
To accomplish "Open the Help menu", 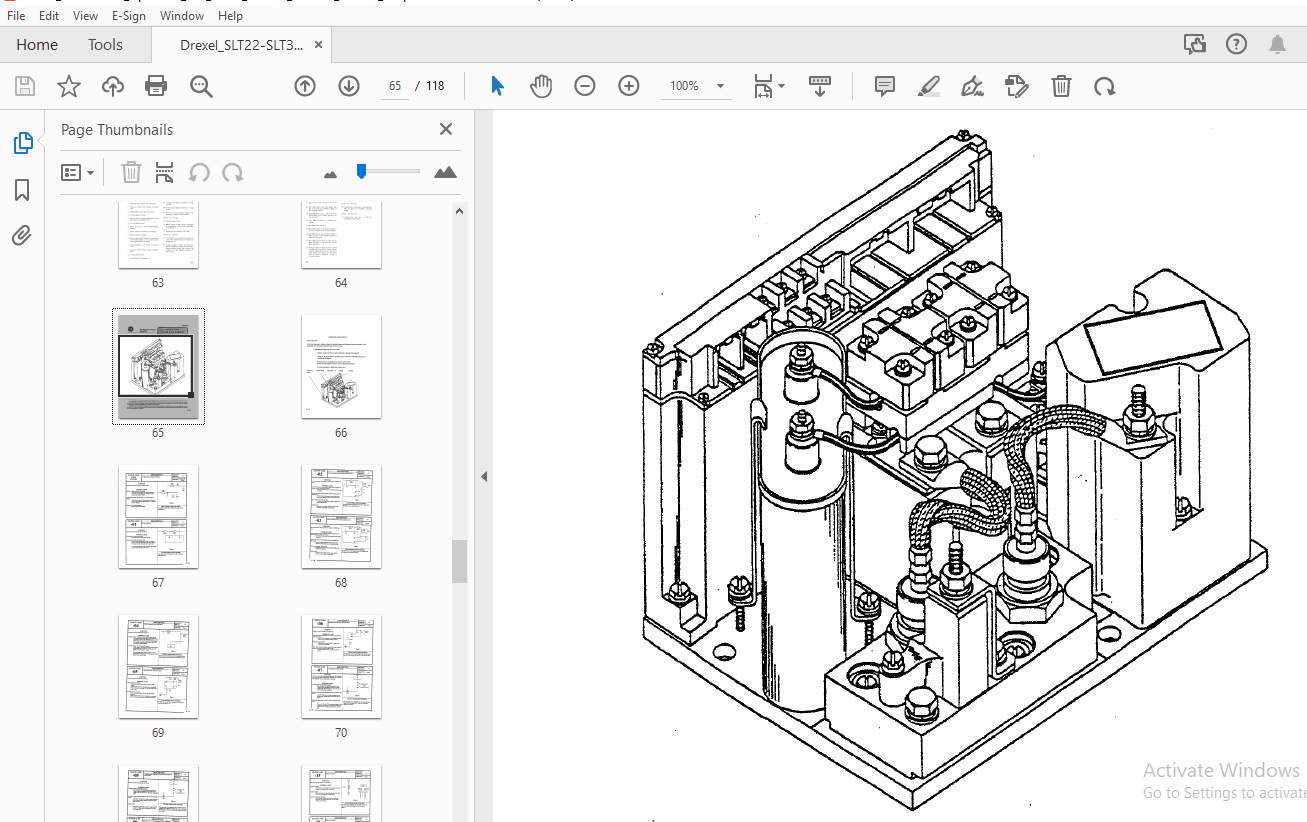I will point(230,15).
